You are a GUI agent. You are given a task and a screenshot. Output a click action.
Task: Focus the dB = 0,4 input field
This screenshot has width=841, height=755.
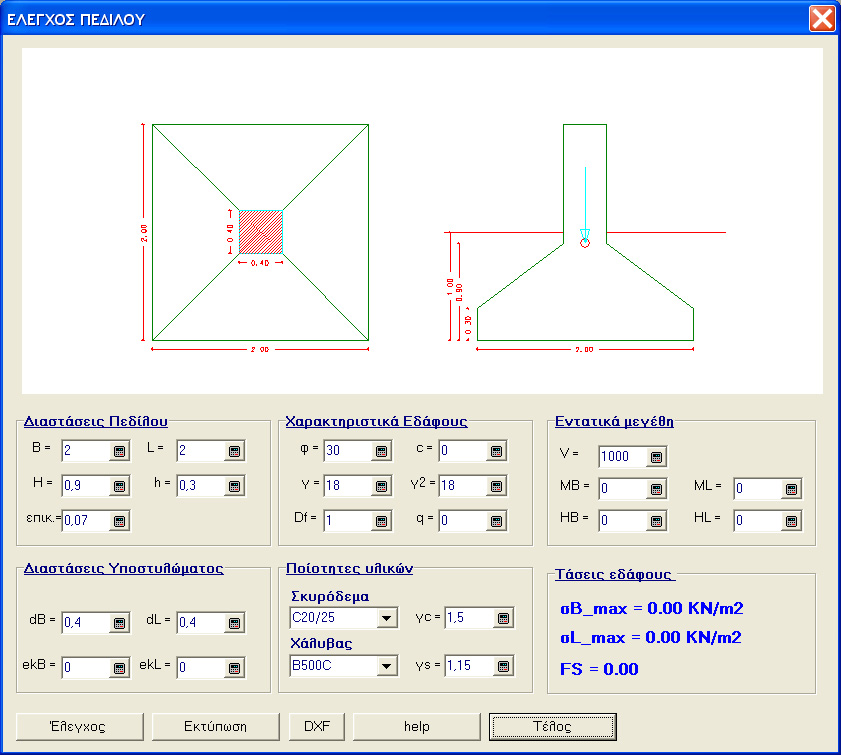tap(86, 623)
